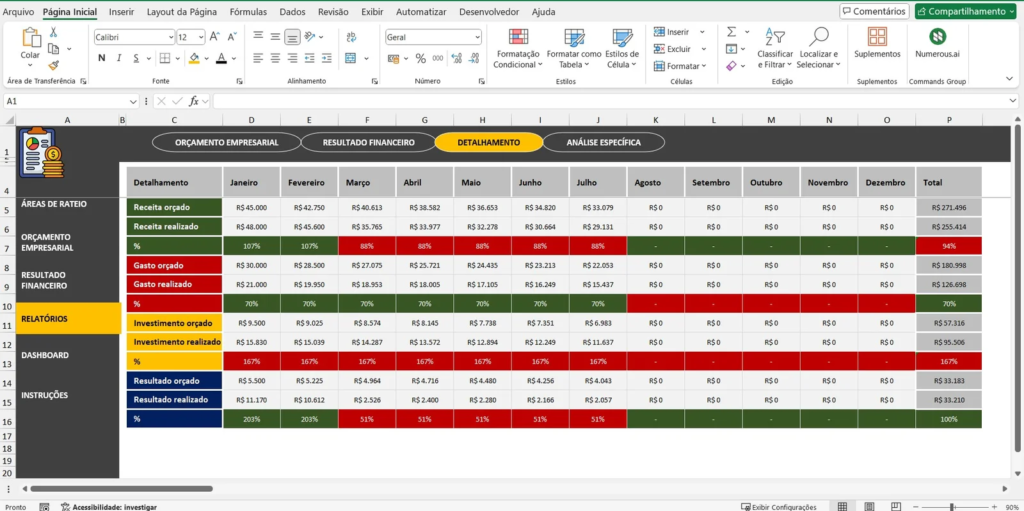Click the Compartilhamento button
The height and width of the screenshot is (511, 1024).
[967, 12]
